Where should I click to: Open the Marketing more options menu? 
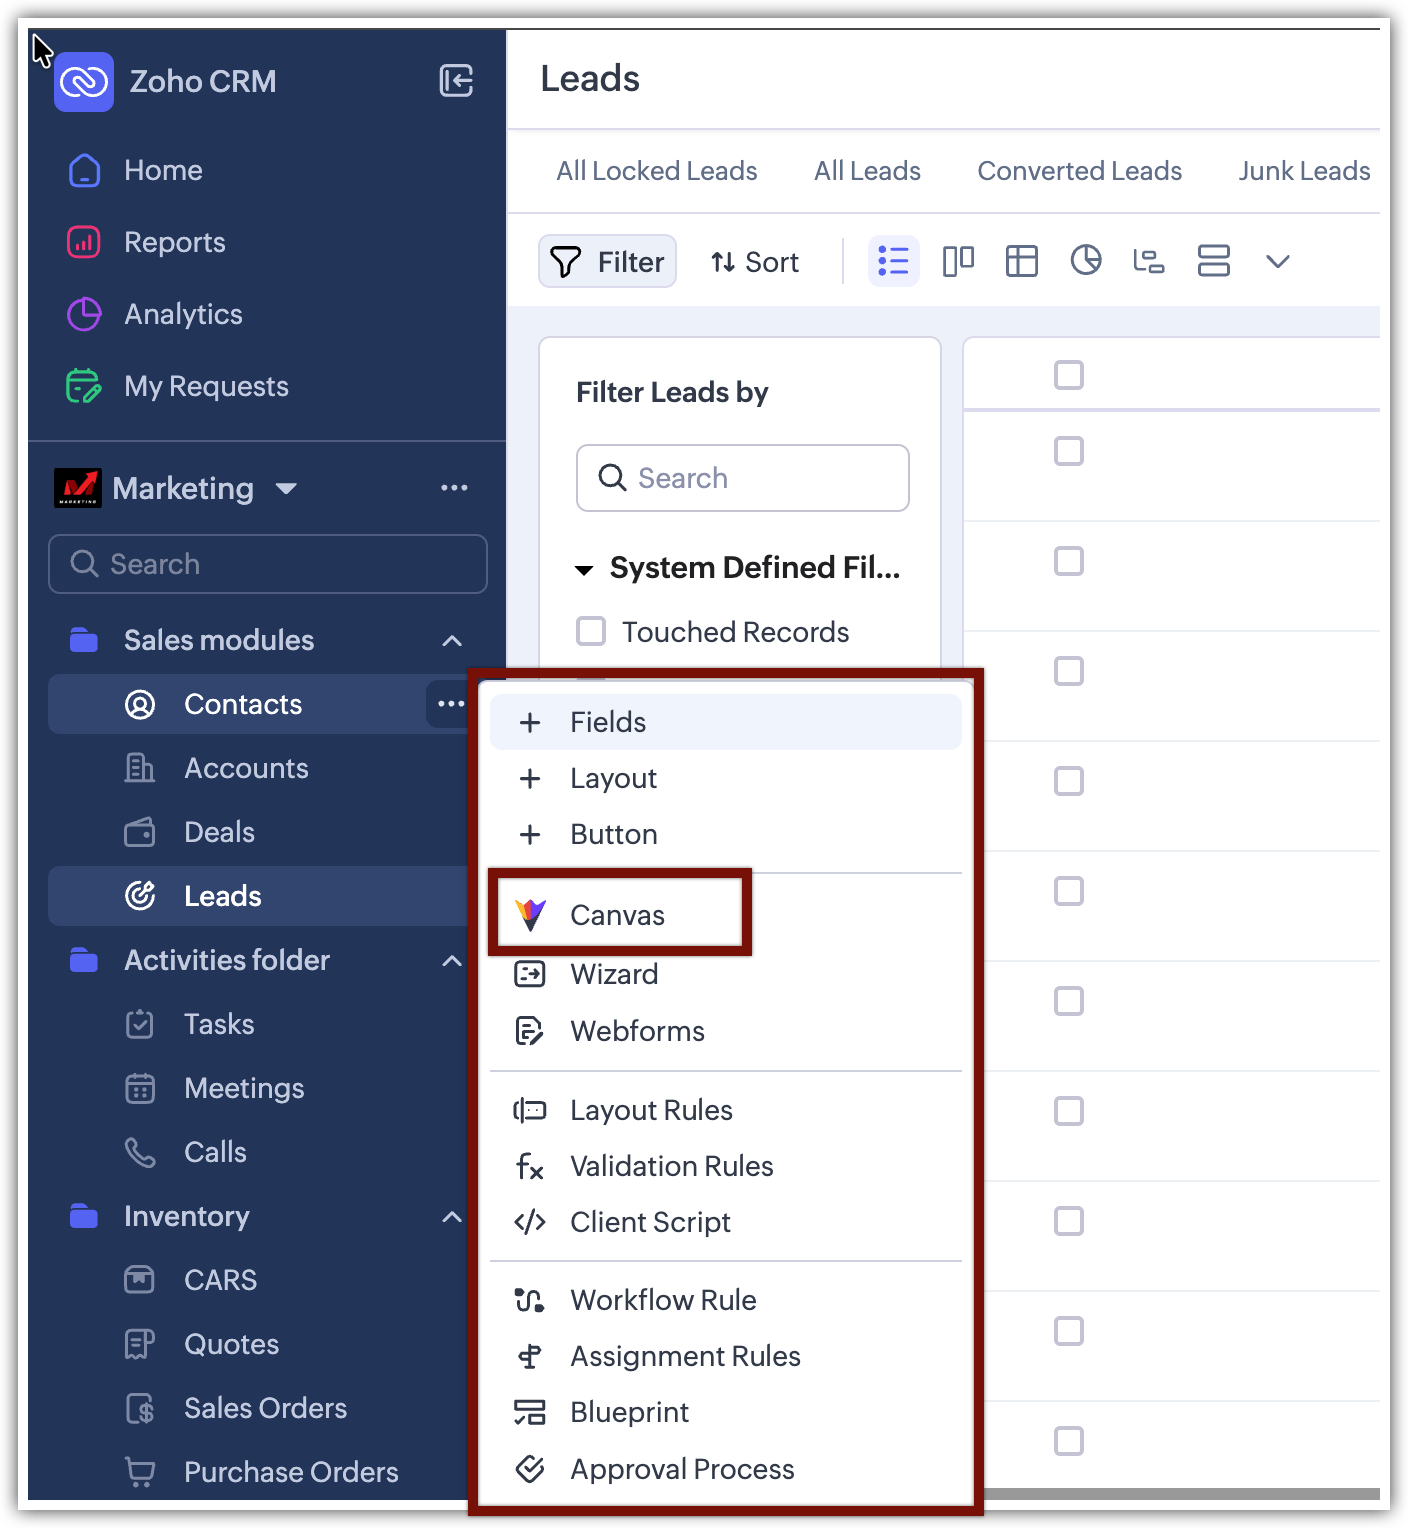coord(454,488)
